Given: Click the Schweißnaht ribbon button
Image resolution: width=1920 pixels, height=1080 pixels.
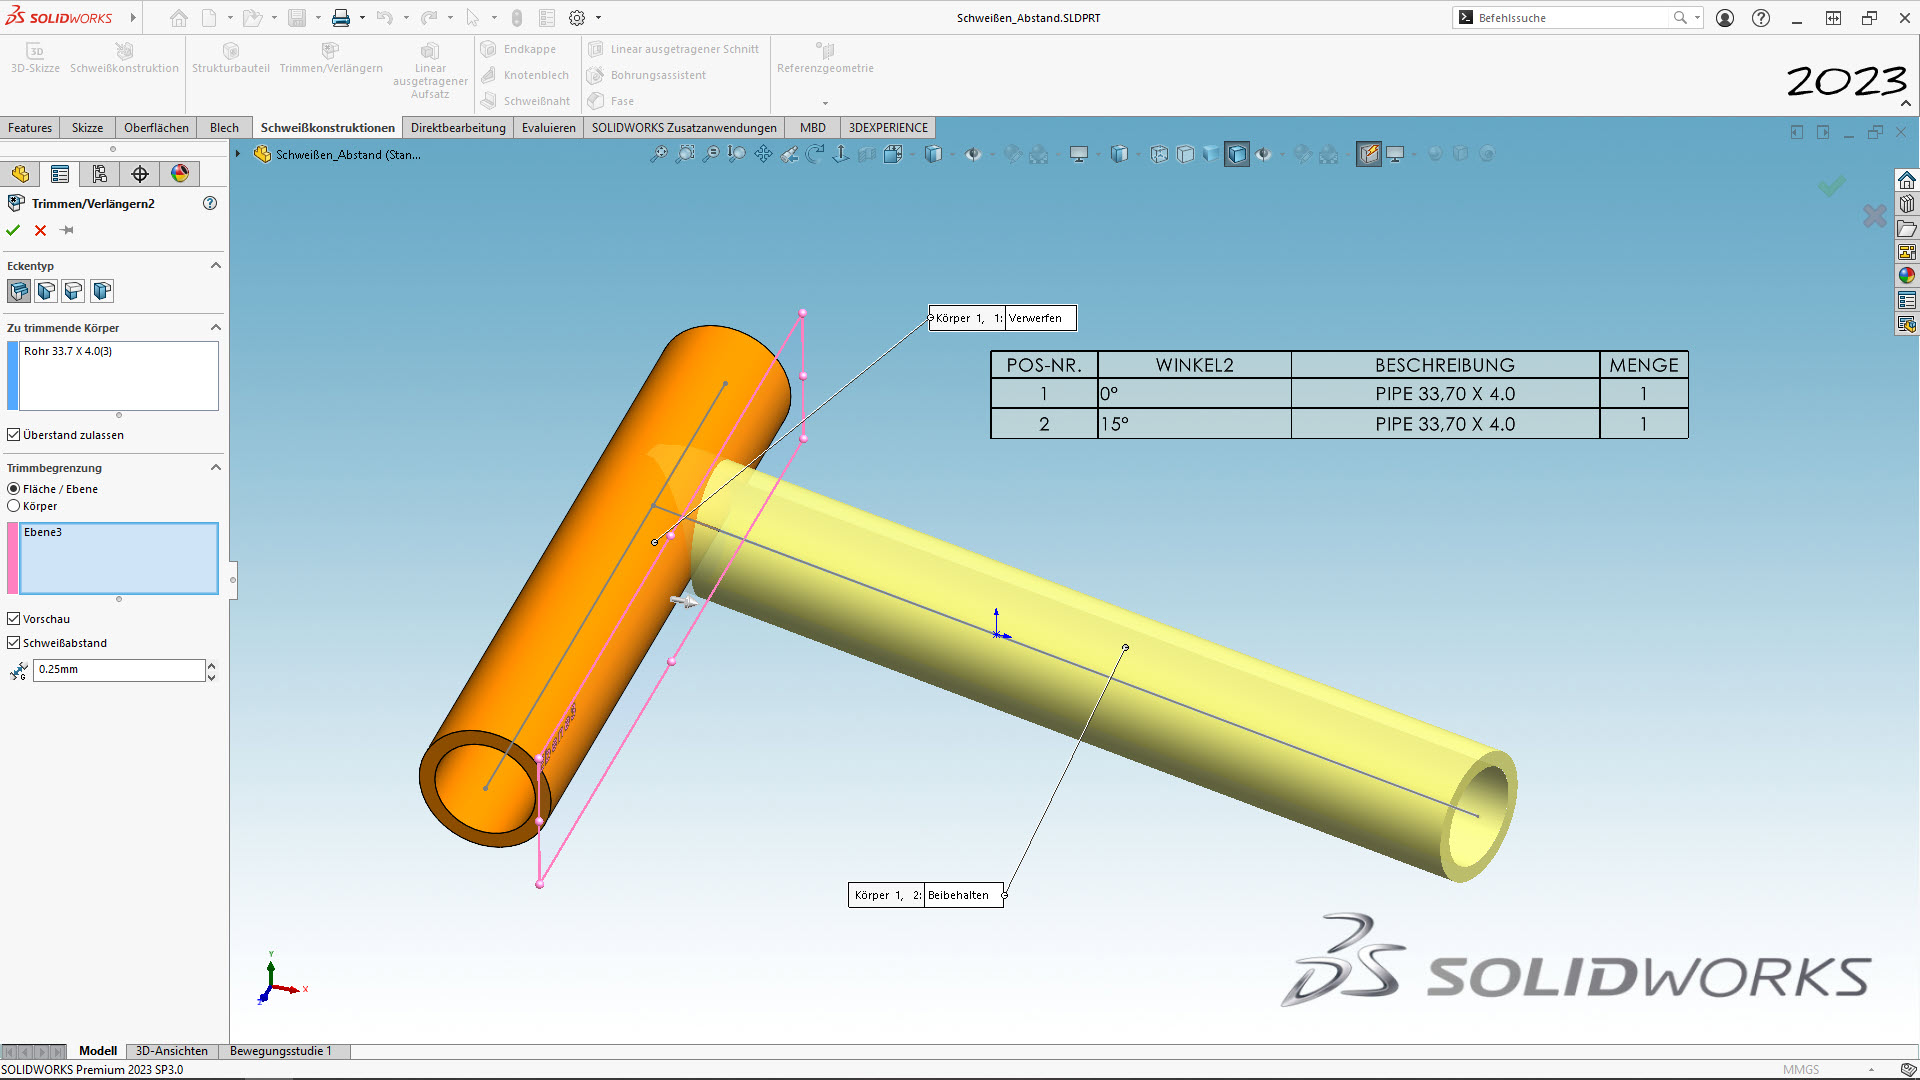Looking at the screenshot, I should point(526,101).
